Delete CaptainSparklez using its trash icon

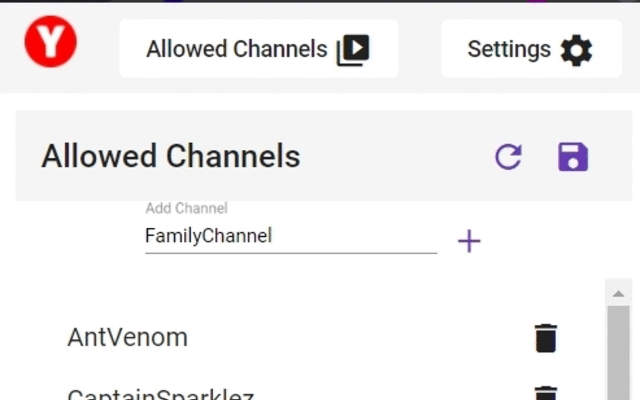[x=545, y=393]
